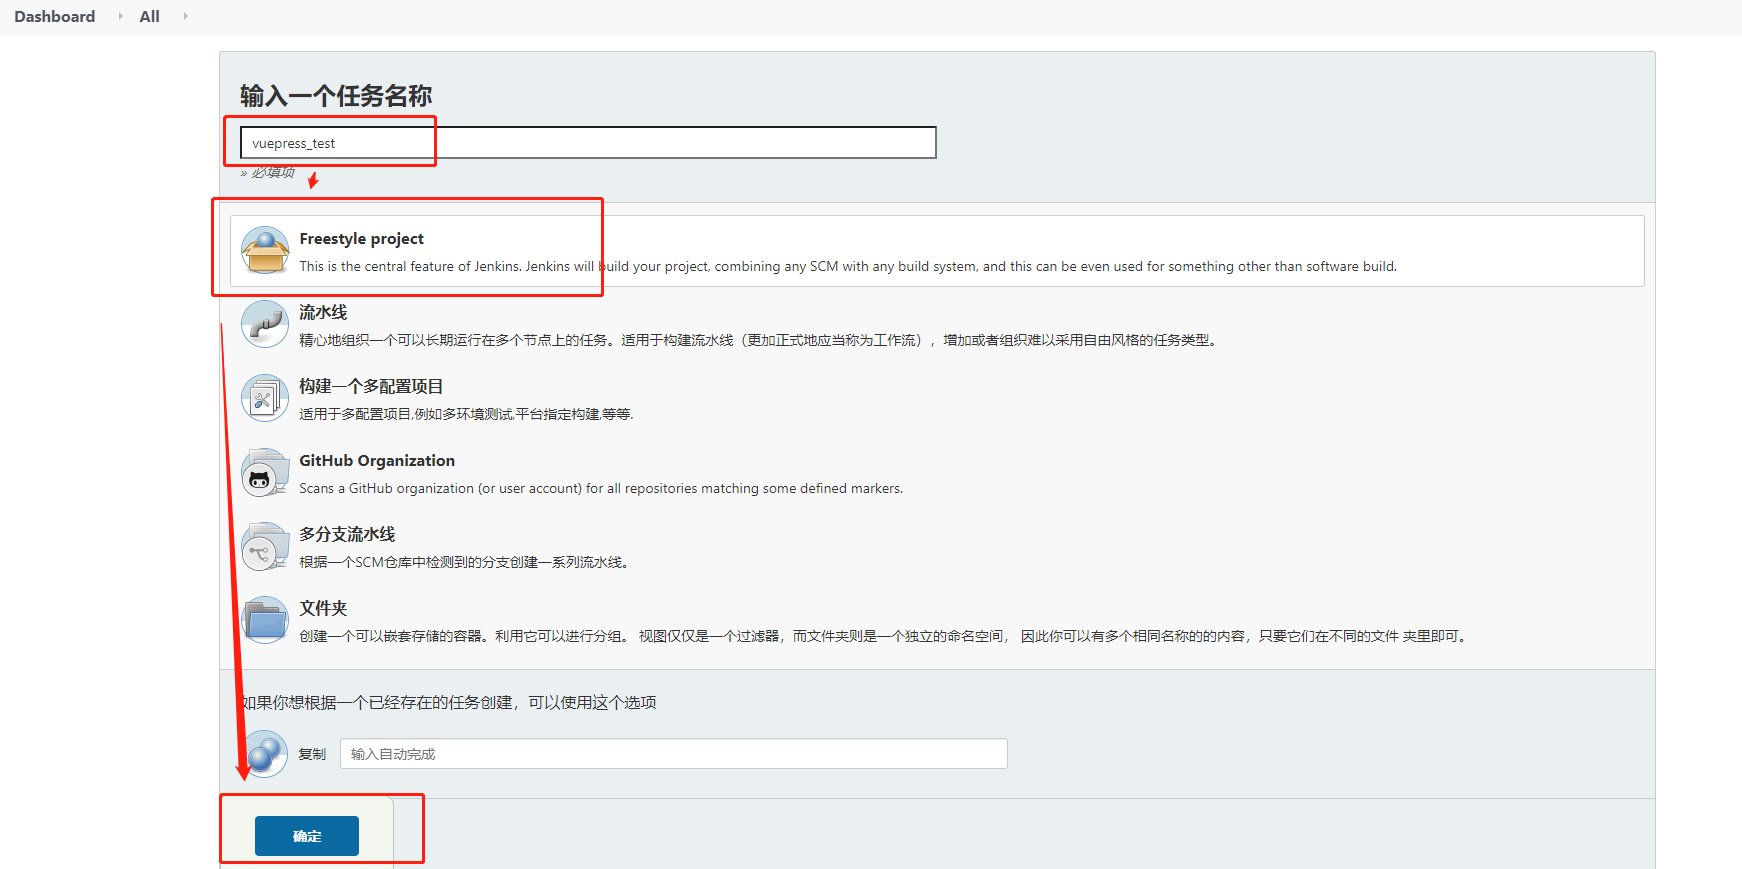Choose the 构建一个多配置项目 icon
Image resolution: width=1742 pixels, height=869 pixels.
click(265, 399)
